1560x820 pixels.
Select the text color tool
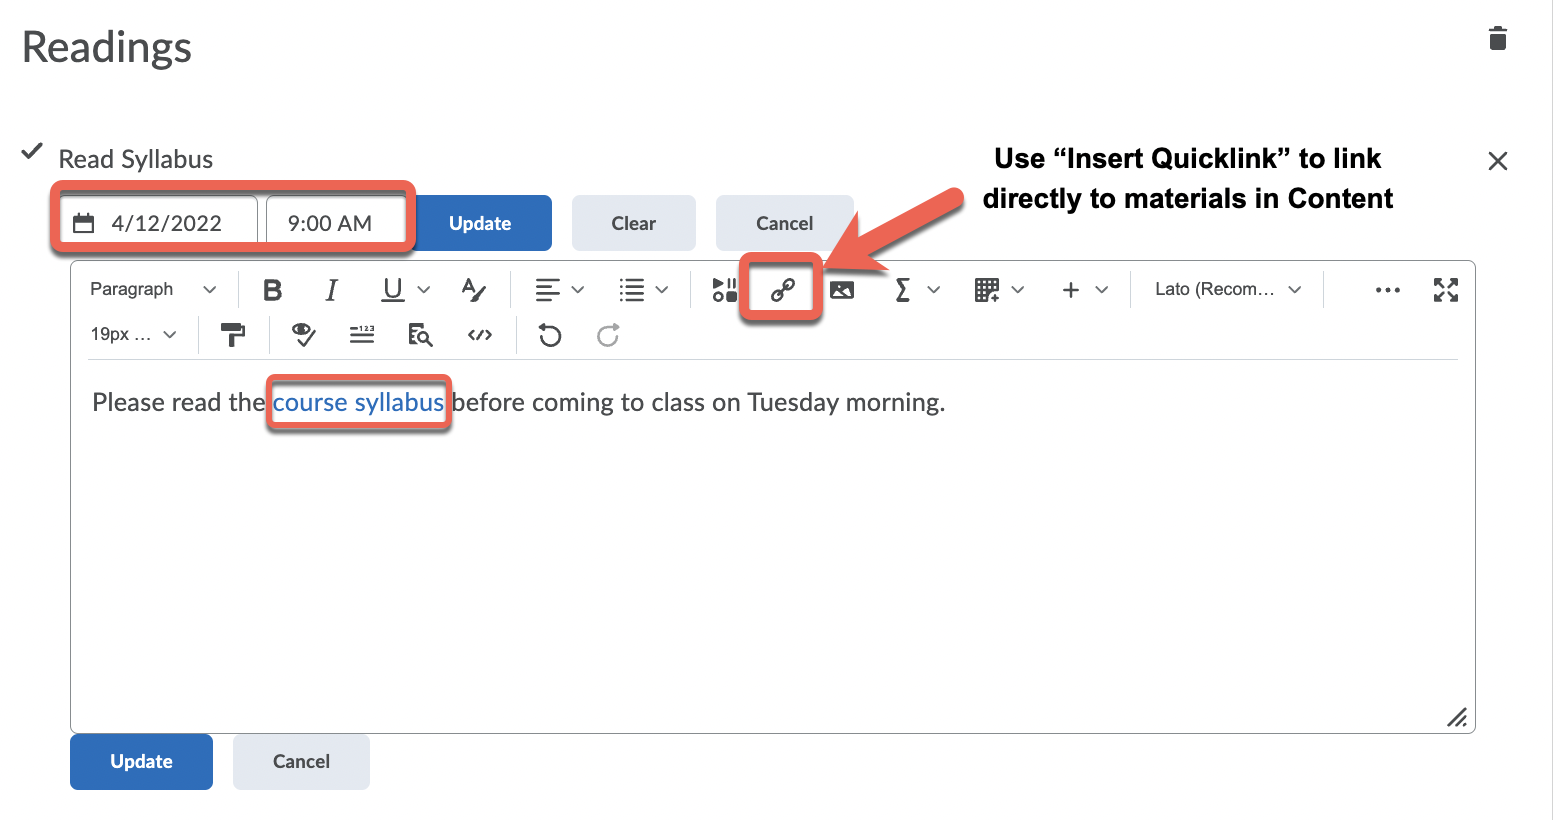(x=473, y=290)
